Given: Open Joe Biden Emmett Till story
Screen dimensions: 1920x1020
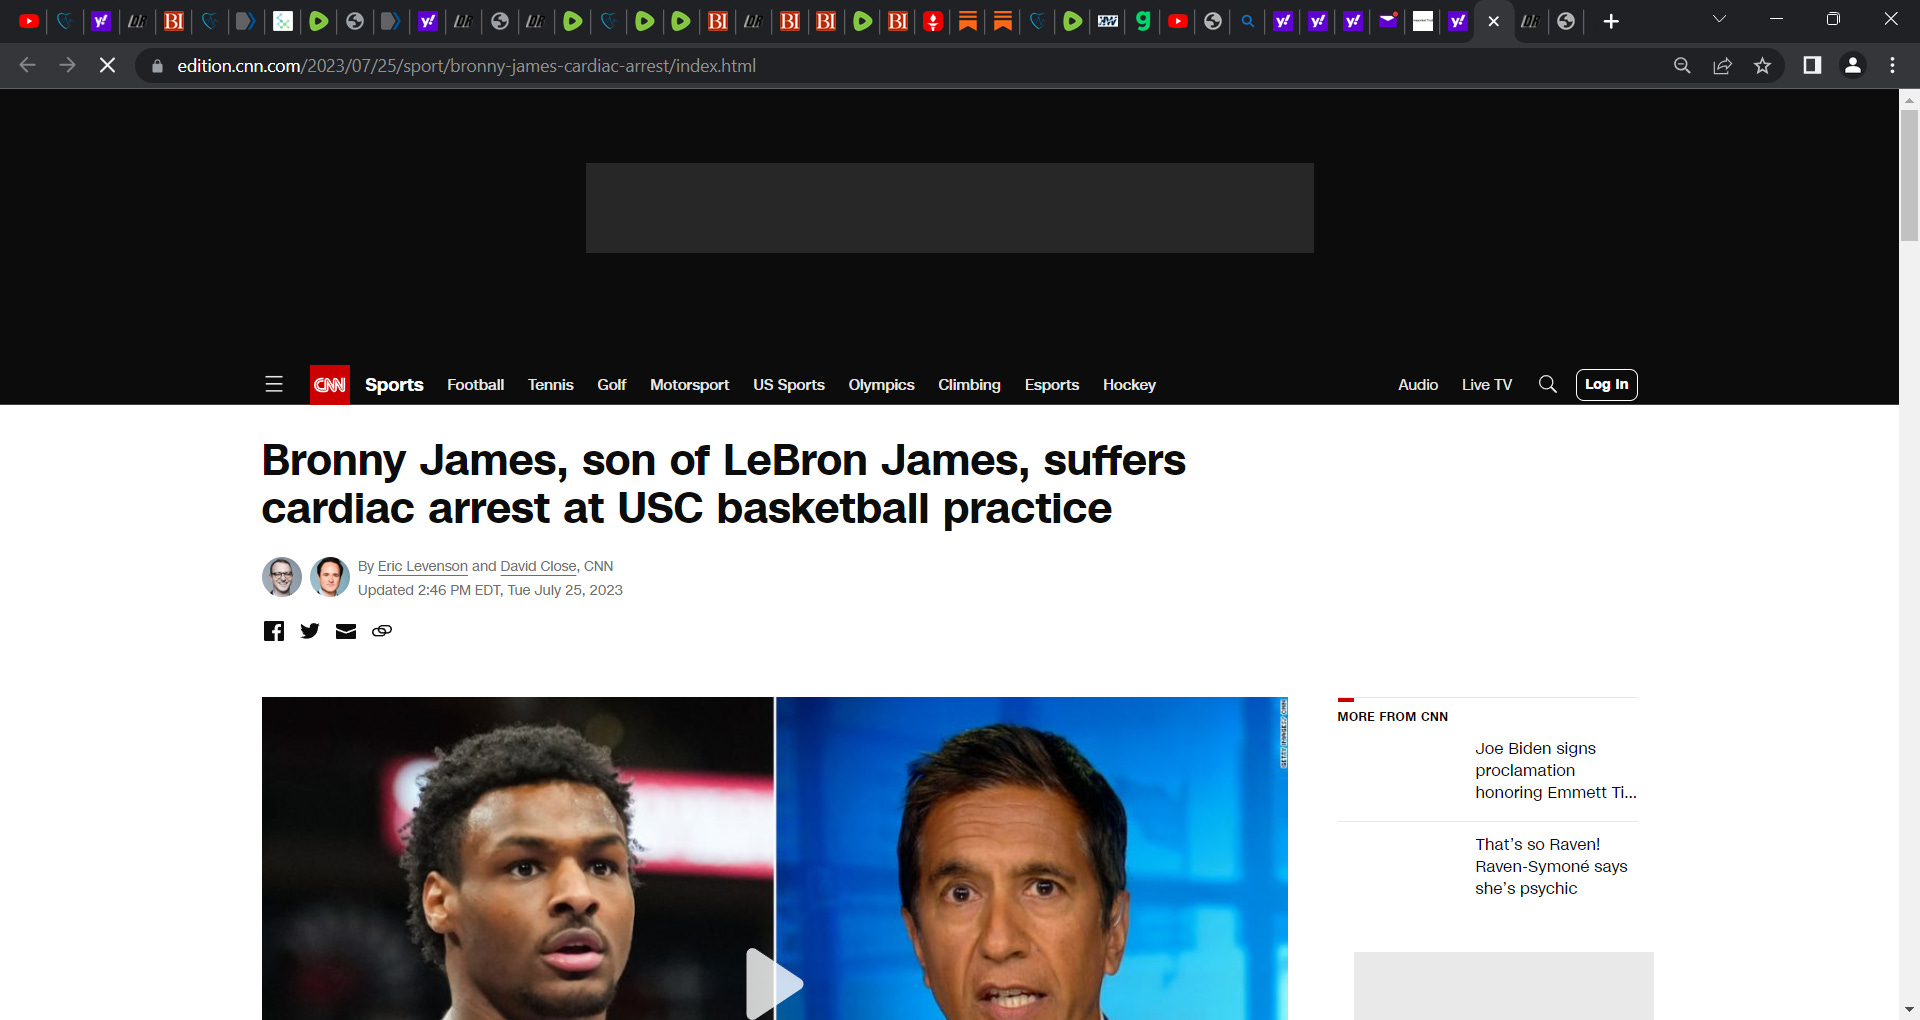Looking at the screenshot, I should [1555, 770].
